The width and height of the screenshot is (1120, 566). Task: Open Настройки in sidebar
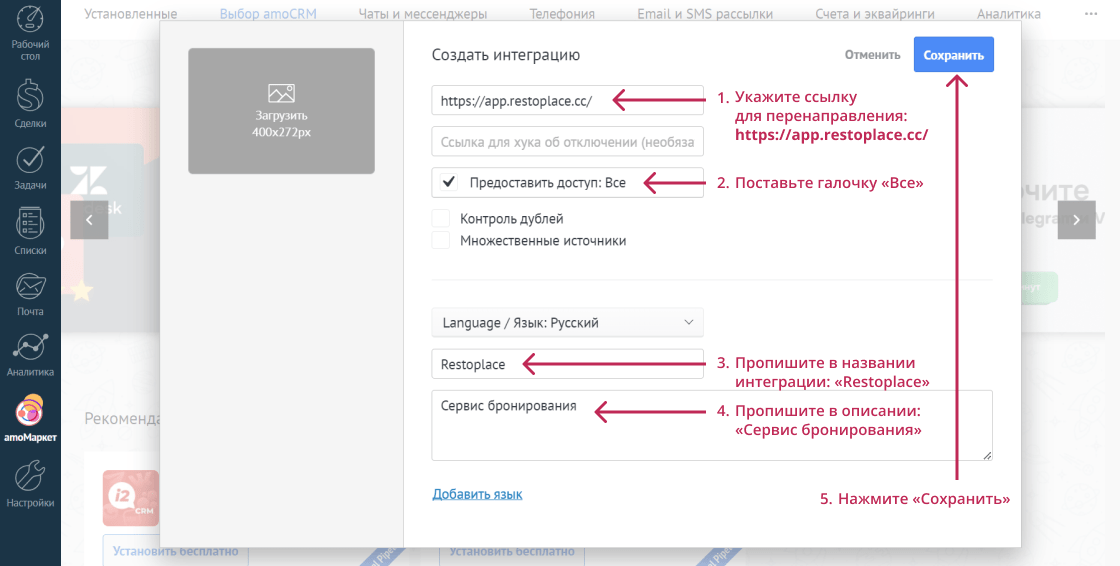point(30,483)
